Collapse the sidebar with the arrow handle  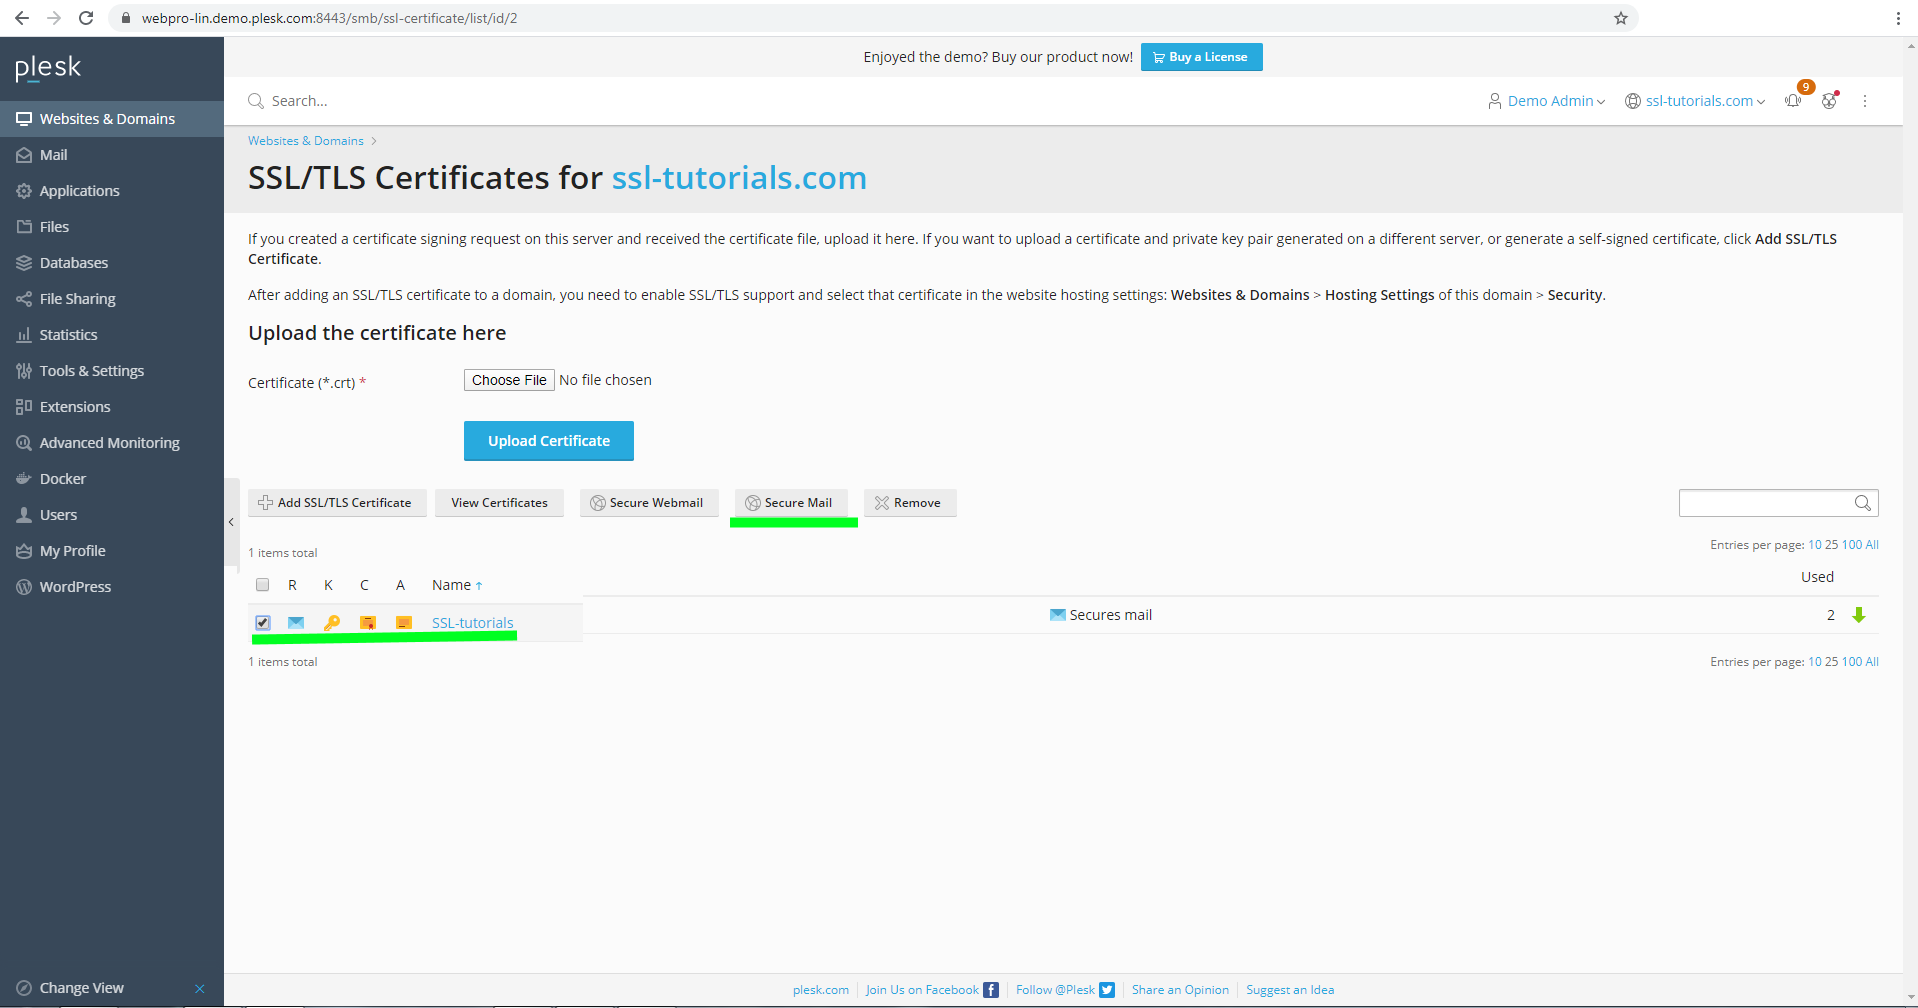click(231, 522)
